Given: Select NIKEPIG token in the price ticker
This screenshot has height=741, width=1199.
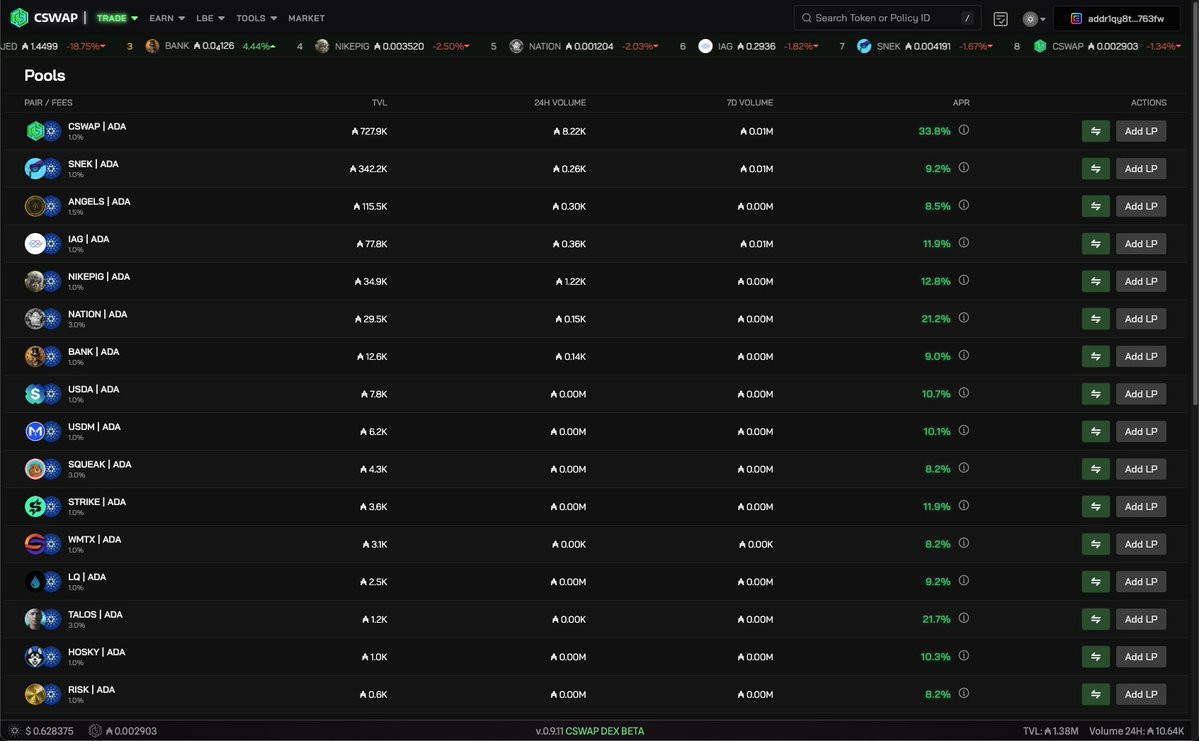Looking at the screenshot, I should [392, 46].
